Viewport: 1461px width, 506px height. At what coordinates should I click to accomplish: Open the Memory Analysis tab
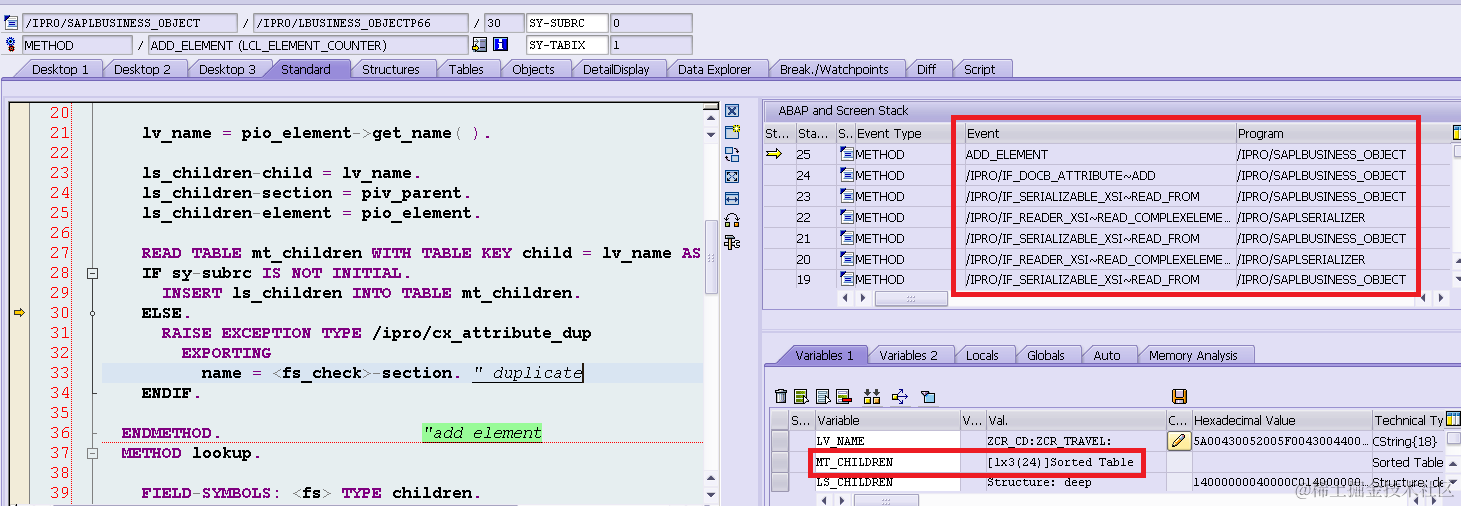click(x=1193, y=355)
